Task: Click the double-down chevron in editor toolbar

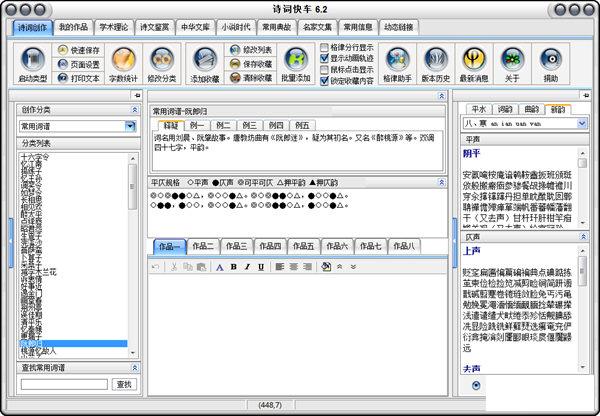Action: coord(353,267)
